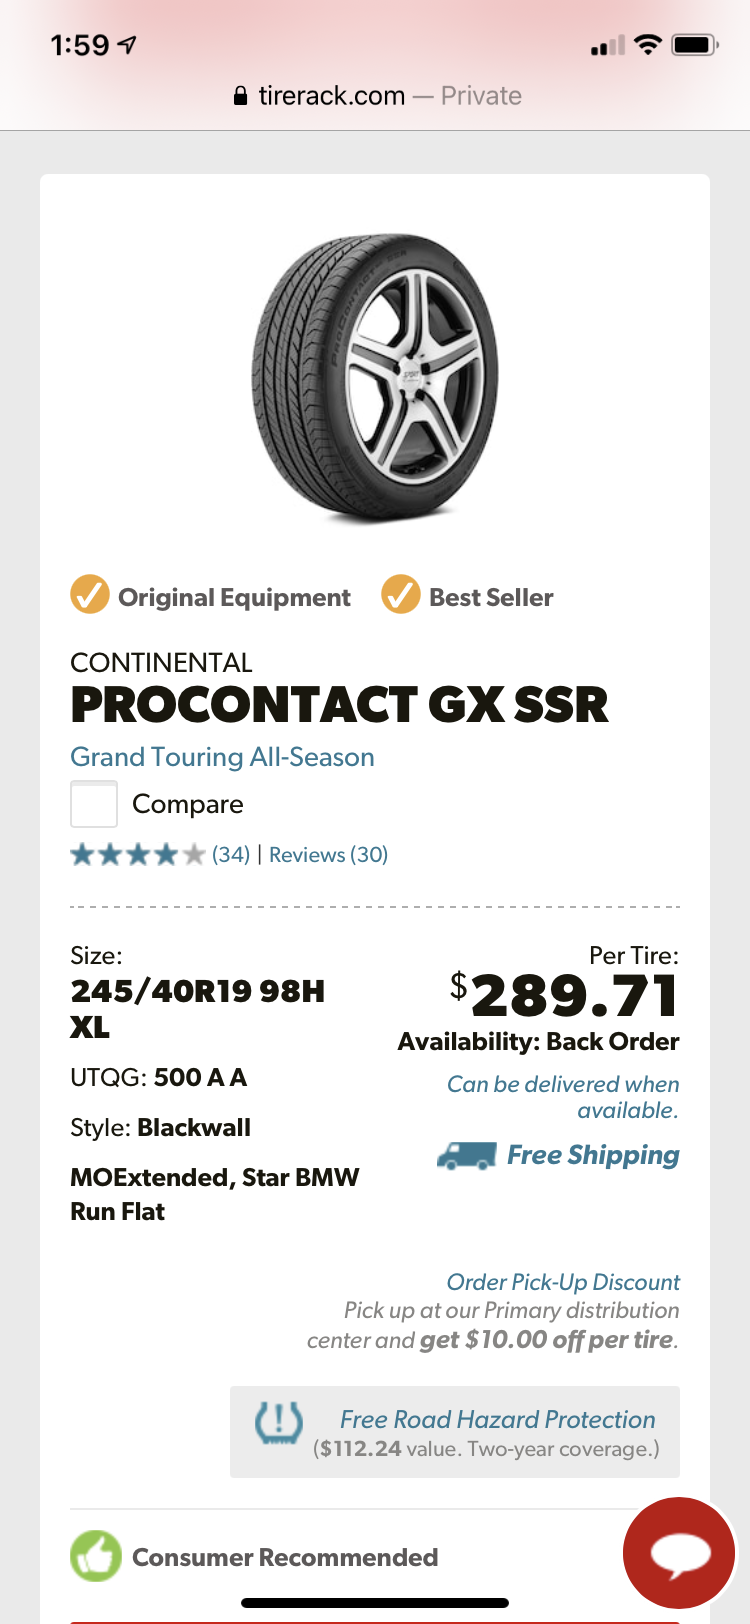Open Grand Touring All-Season category link
This screenshot has height=1624, width=750.
222,757
